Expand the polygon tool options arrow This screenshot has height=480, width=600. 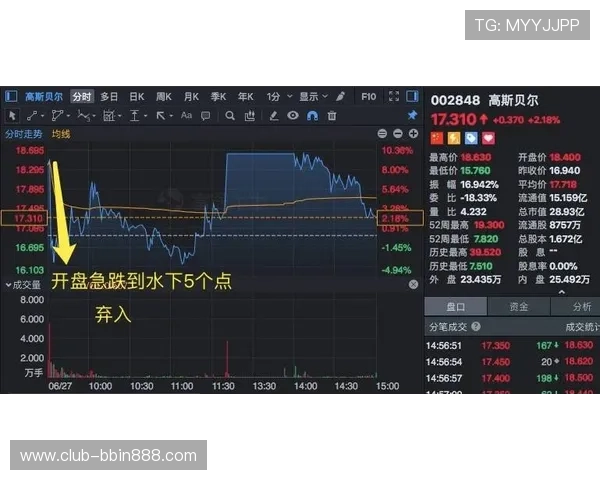[x=68, y=116]
